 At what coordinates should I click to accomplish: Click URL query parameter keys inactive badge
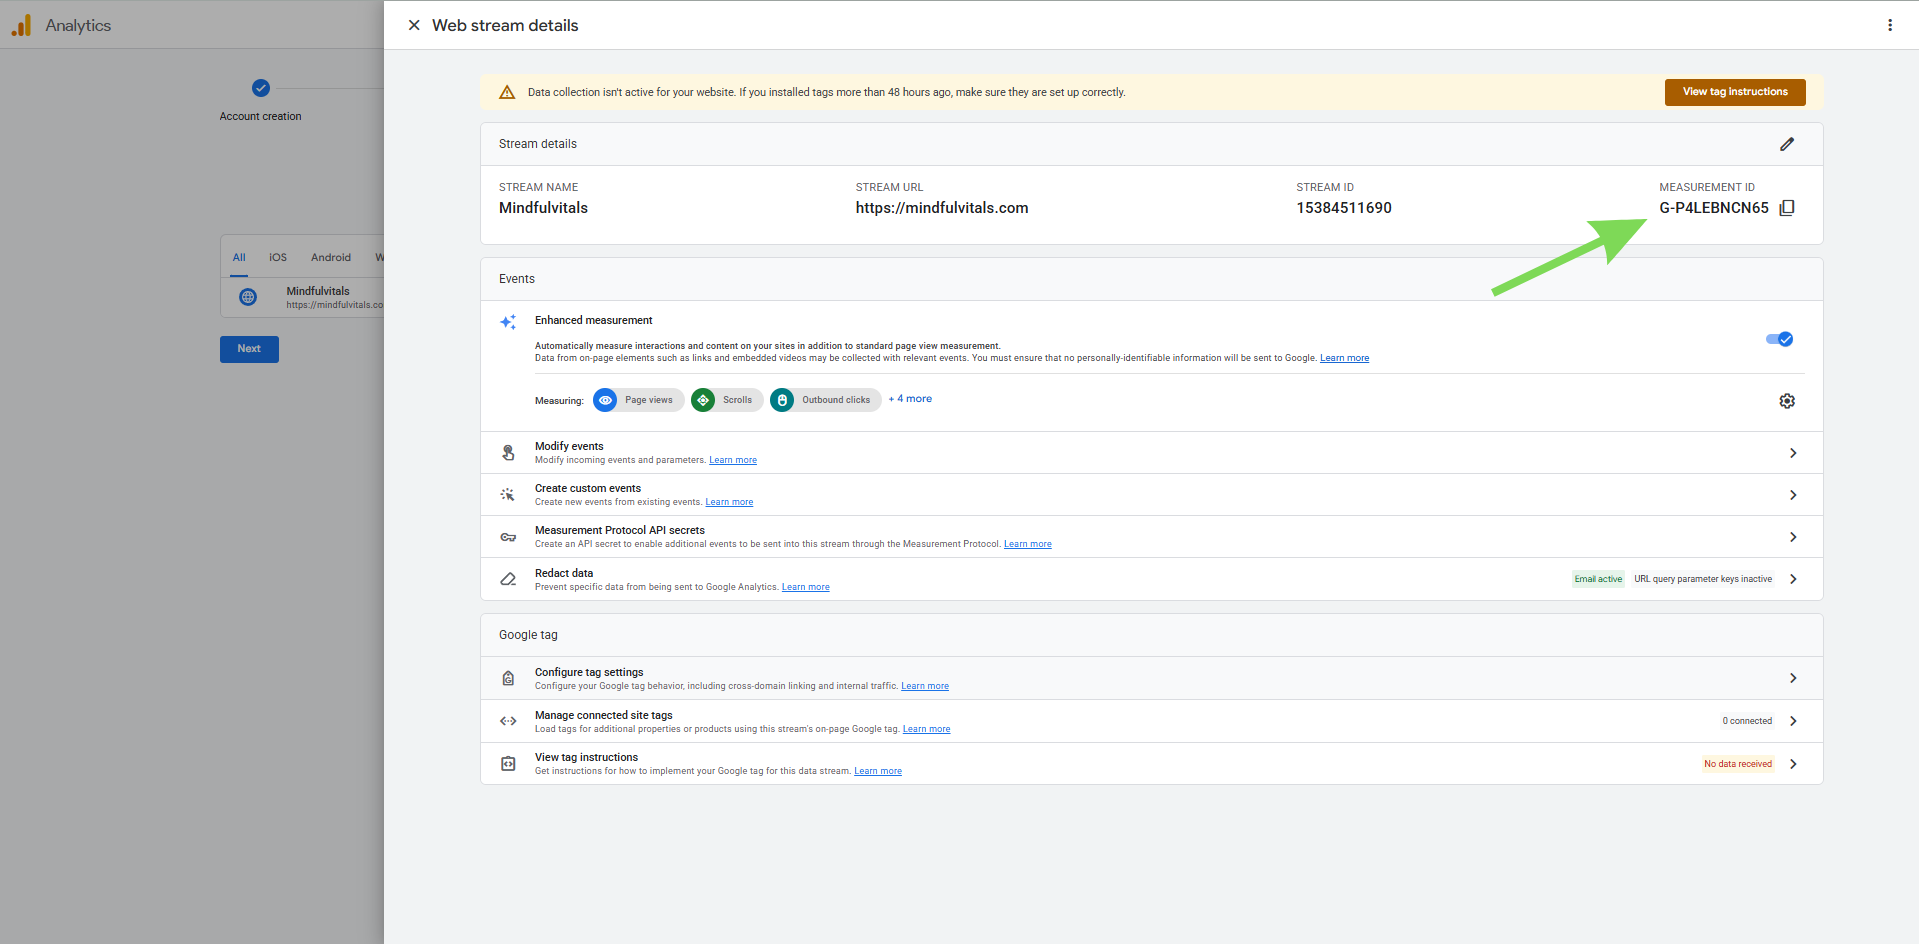[x=1703, y=579]
